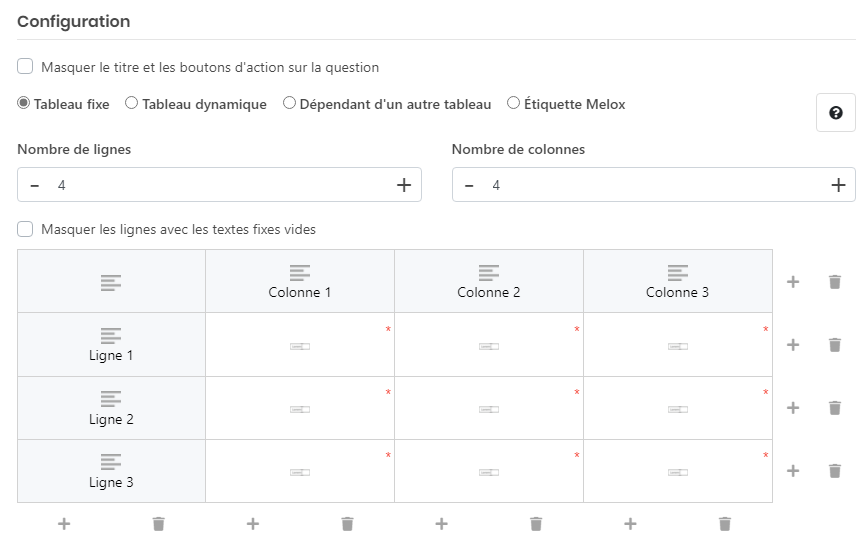The image size is (868, 560).
Task: Delete the Colonne 3 column below table
Action: pos(725,524)
